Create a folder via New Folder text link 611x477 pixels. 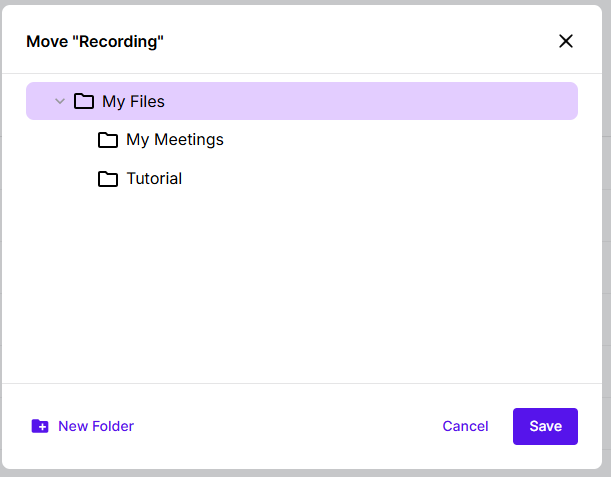point(96,426)
